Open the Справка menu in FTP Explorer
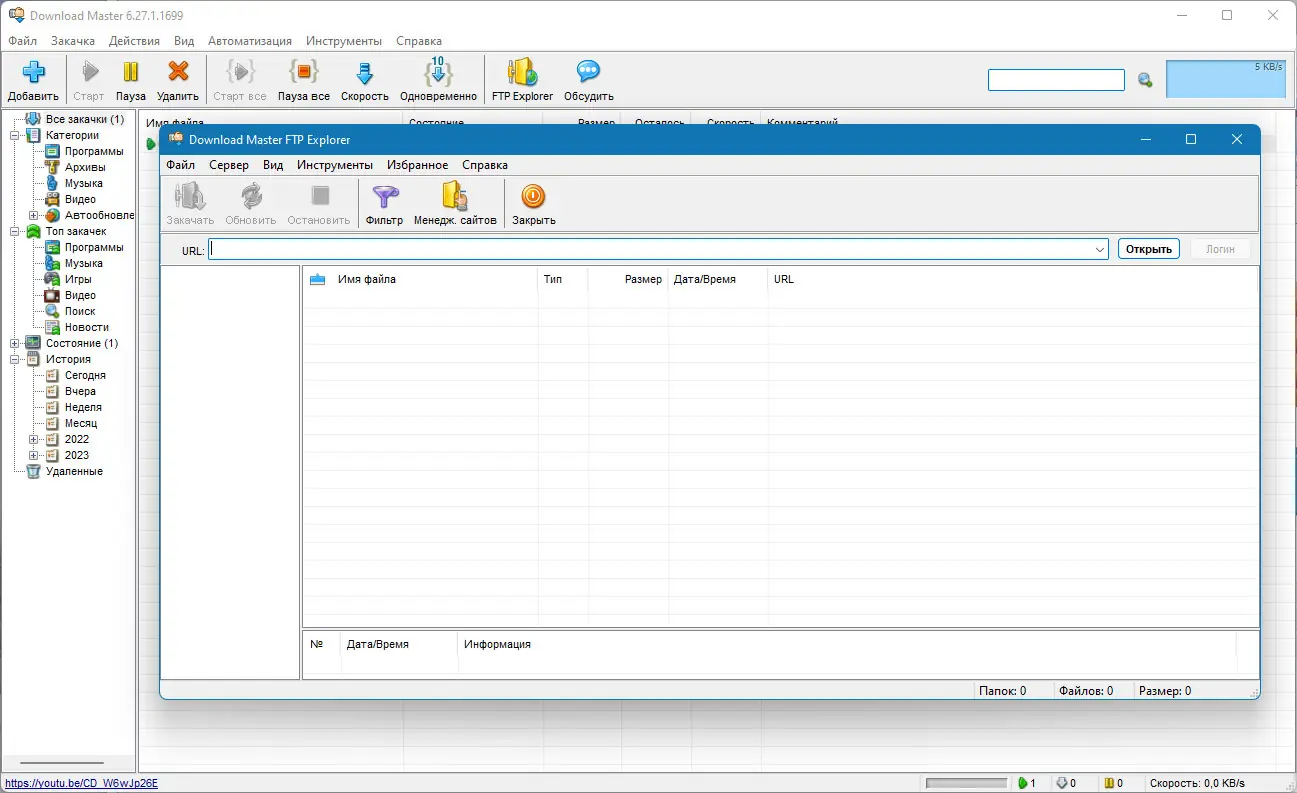This screenshot has width=1297, height=793. [485, 165]
